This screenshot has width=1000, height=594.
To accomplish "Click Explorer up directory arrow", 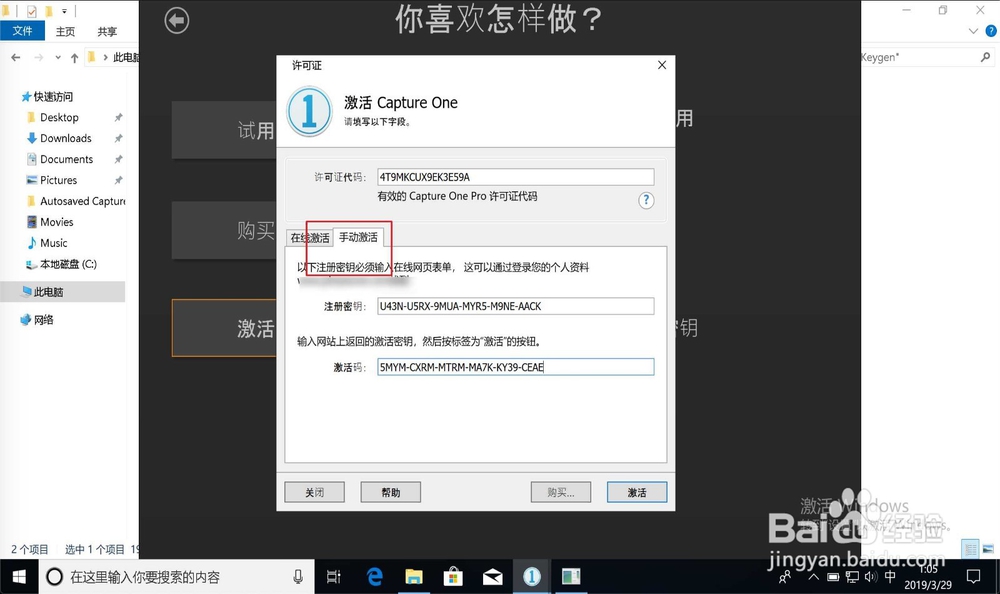I will point(75,58).
